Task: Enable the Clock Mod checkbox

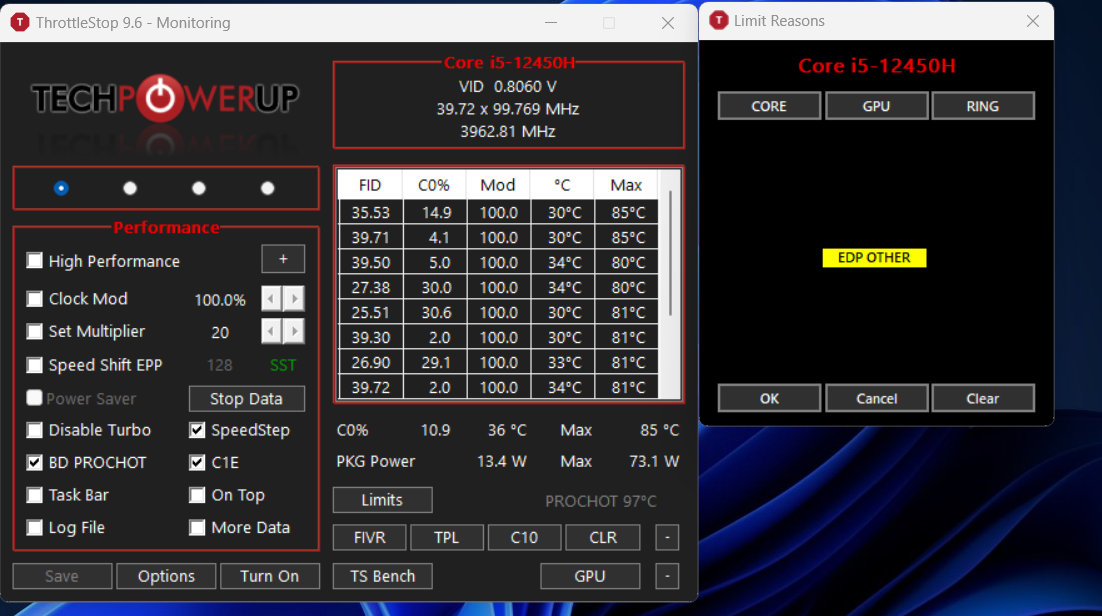Action: pyautogui.click(x=34, y=299)
